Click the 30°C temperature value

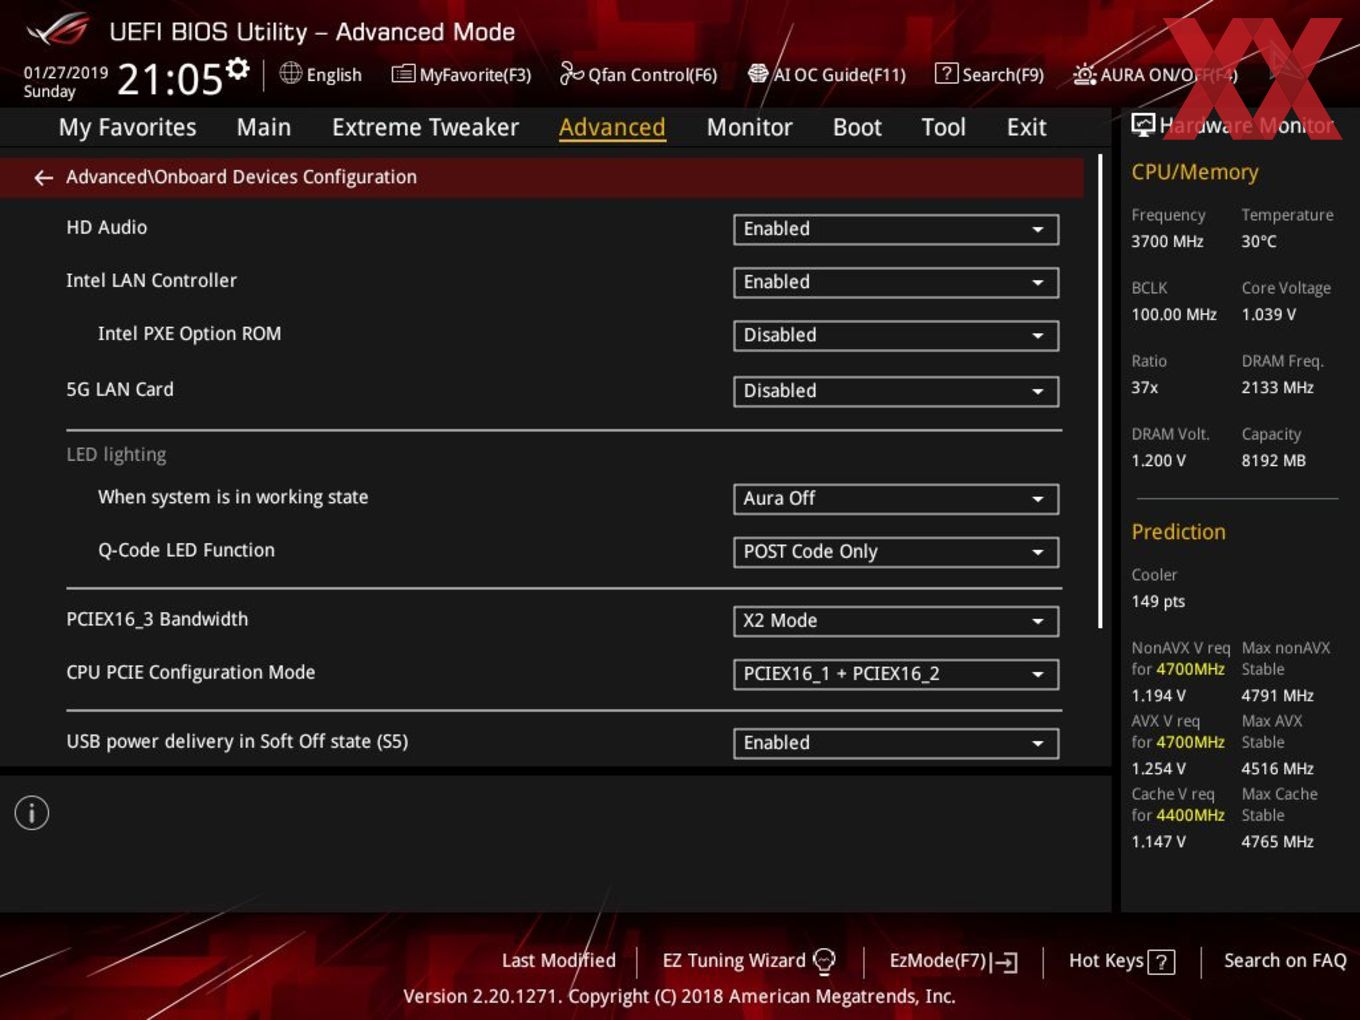tap(1259, 241)
